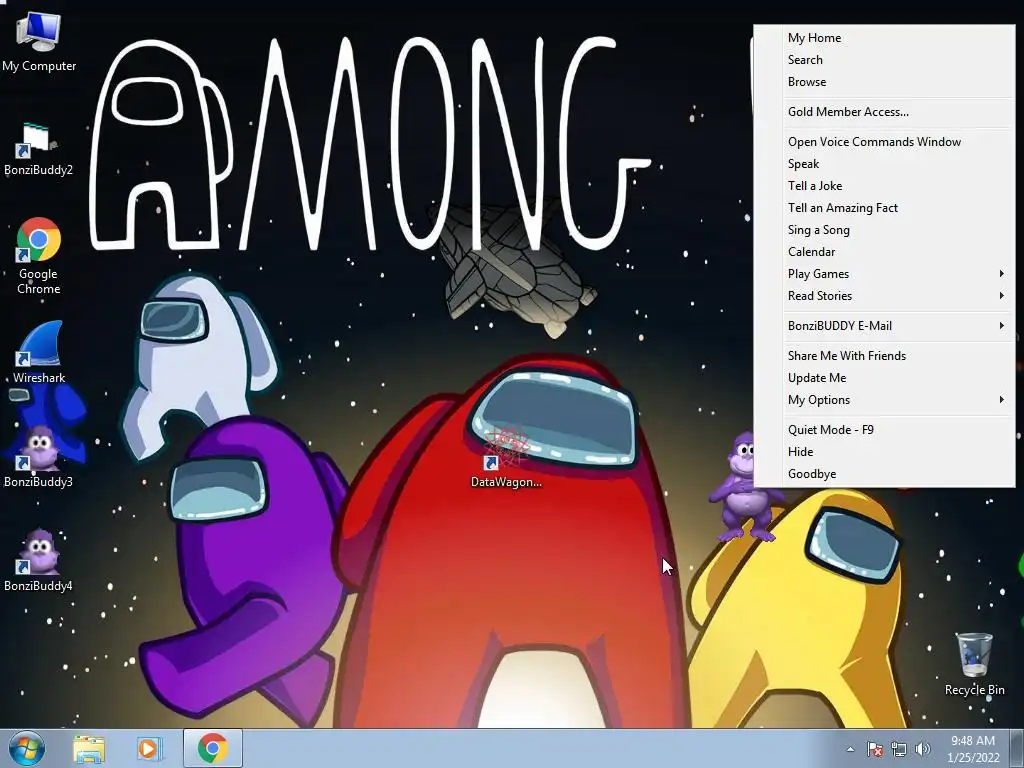
Task: Open Action Center flag tray icon
Action: click(874, 749)
